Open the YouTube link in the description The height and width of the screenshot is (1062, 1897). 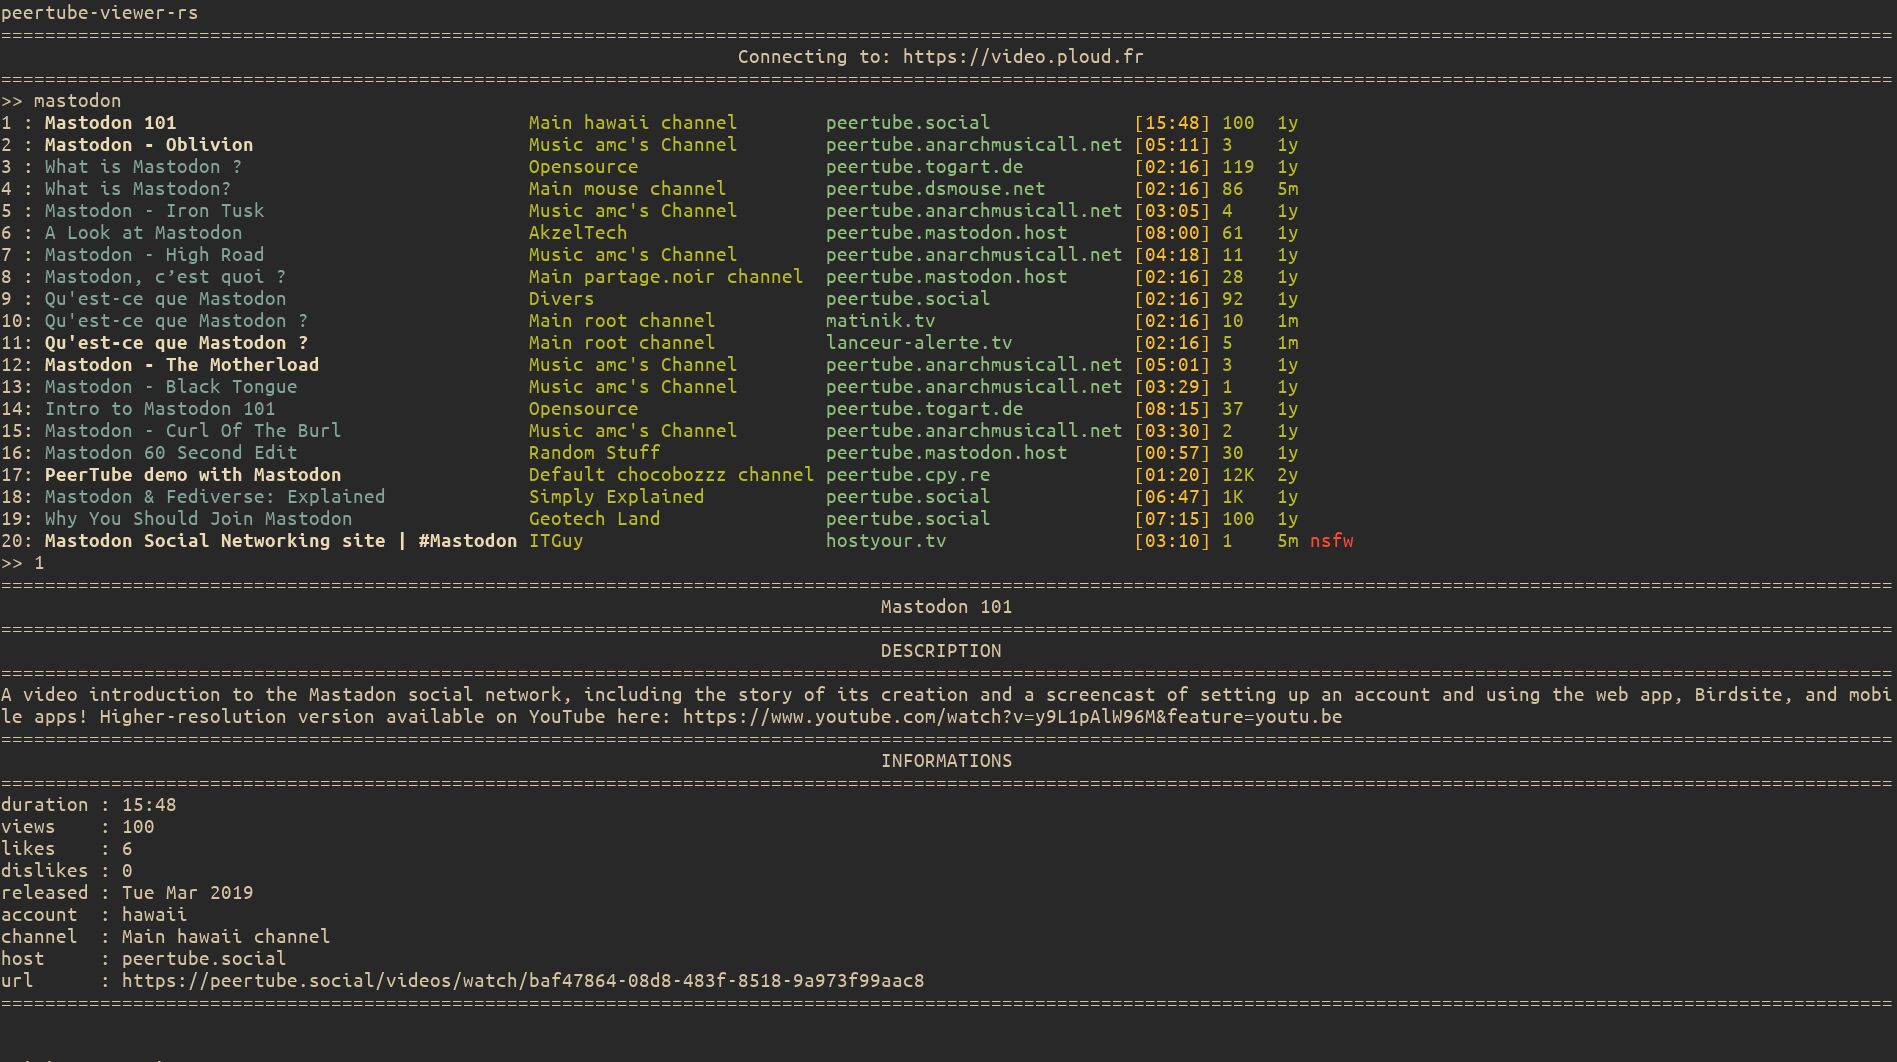point(1010,716)
